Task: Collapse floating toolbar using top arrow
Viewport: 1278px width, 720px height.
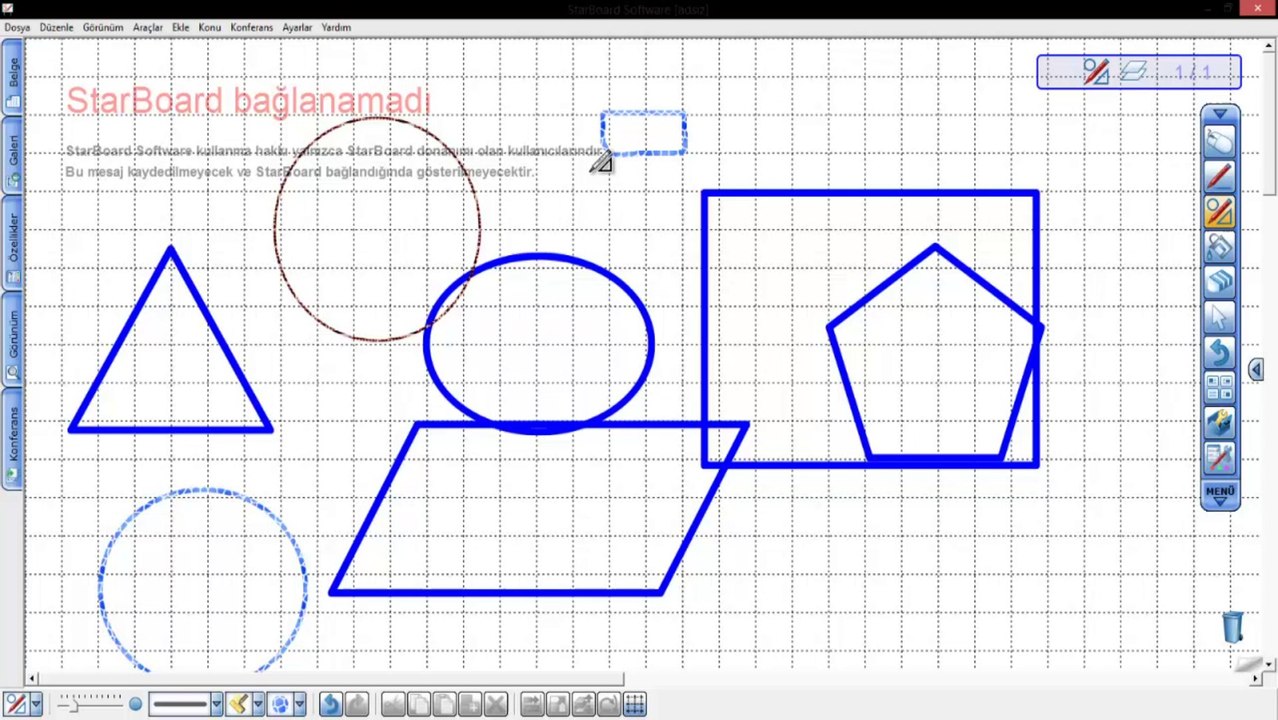Action: tap(1220, 115)
